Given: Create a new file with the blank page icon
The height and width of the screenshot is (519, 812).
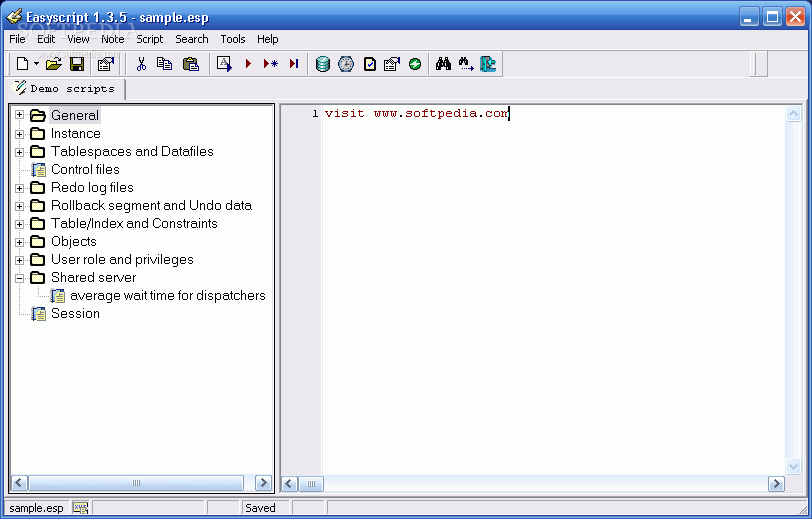Looking at the screenshot, I should click(22, 64).
